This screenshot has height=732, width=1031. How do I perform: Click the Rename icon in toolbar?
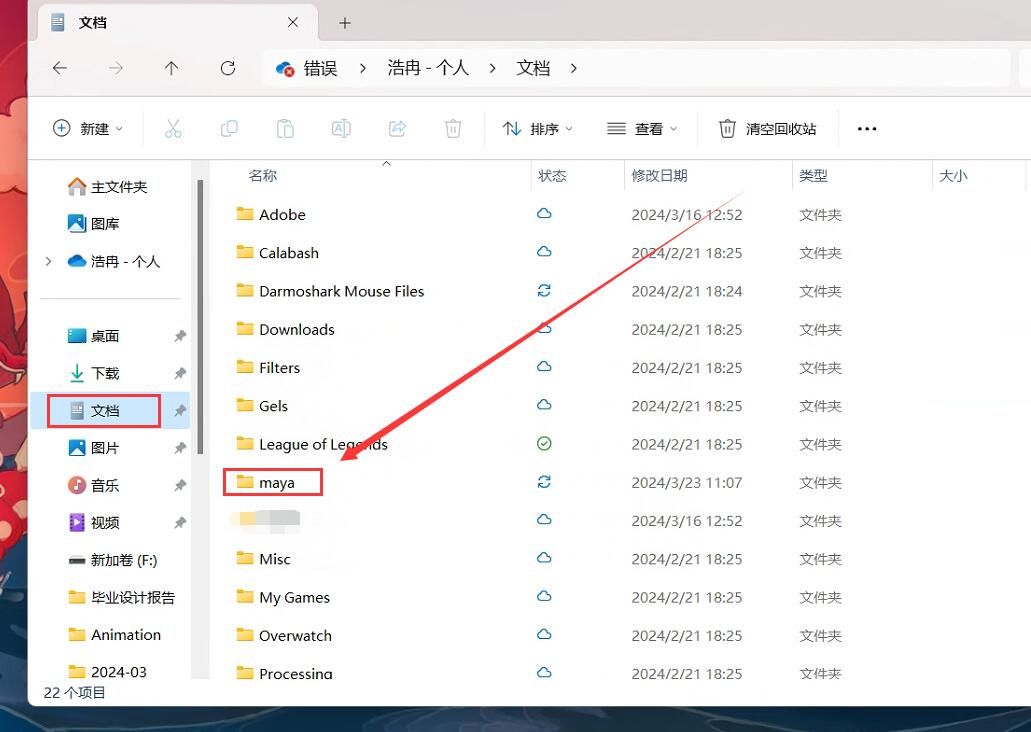coord(341,128)
